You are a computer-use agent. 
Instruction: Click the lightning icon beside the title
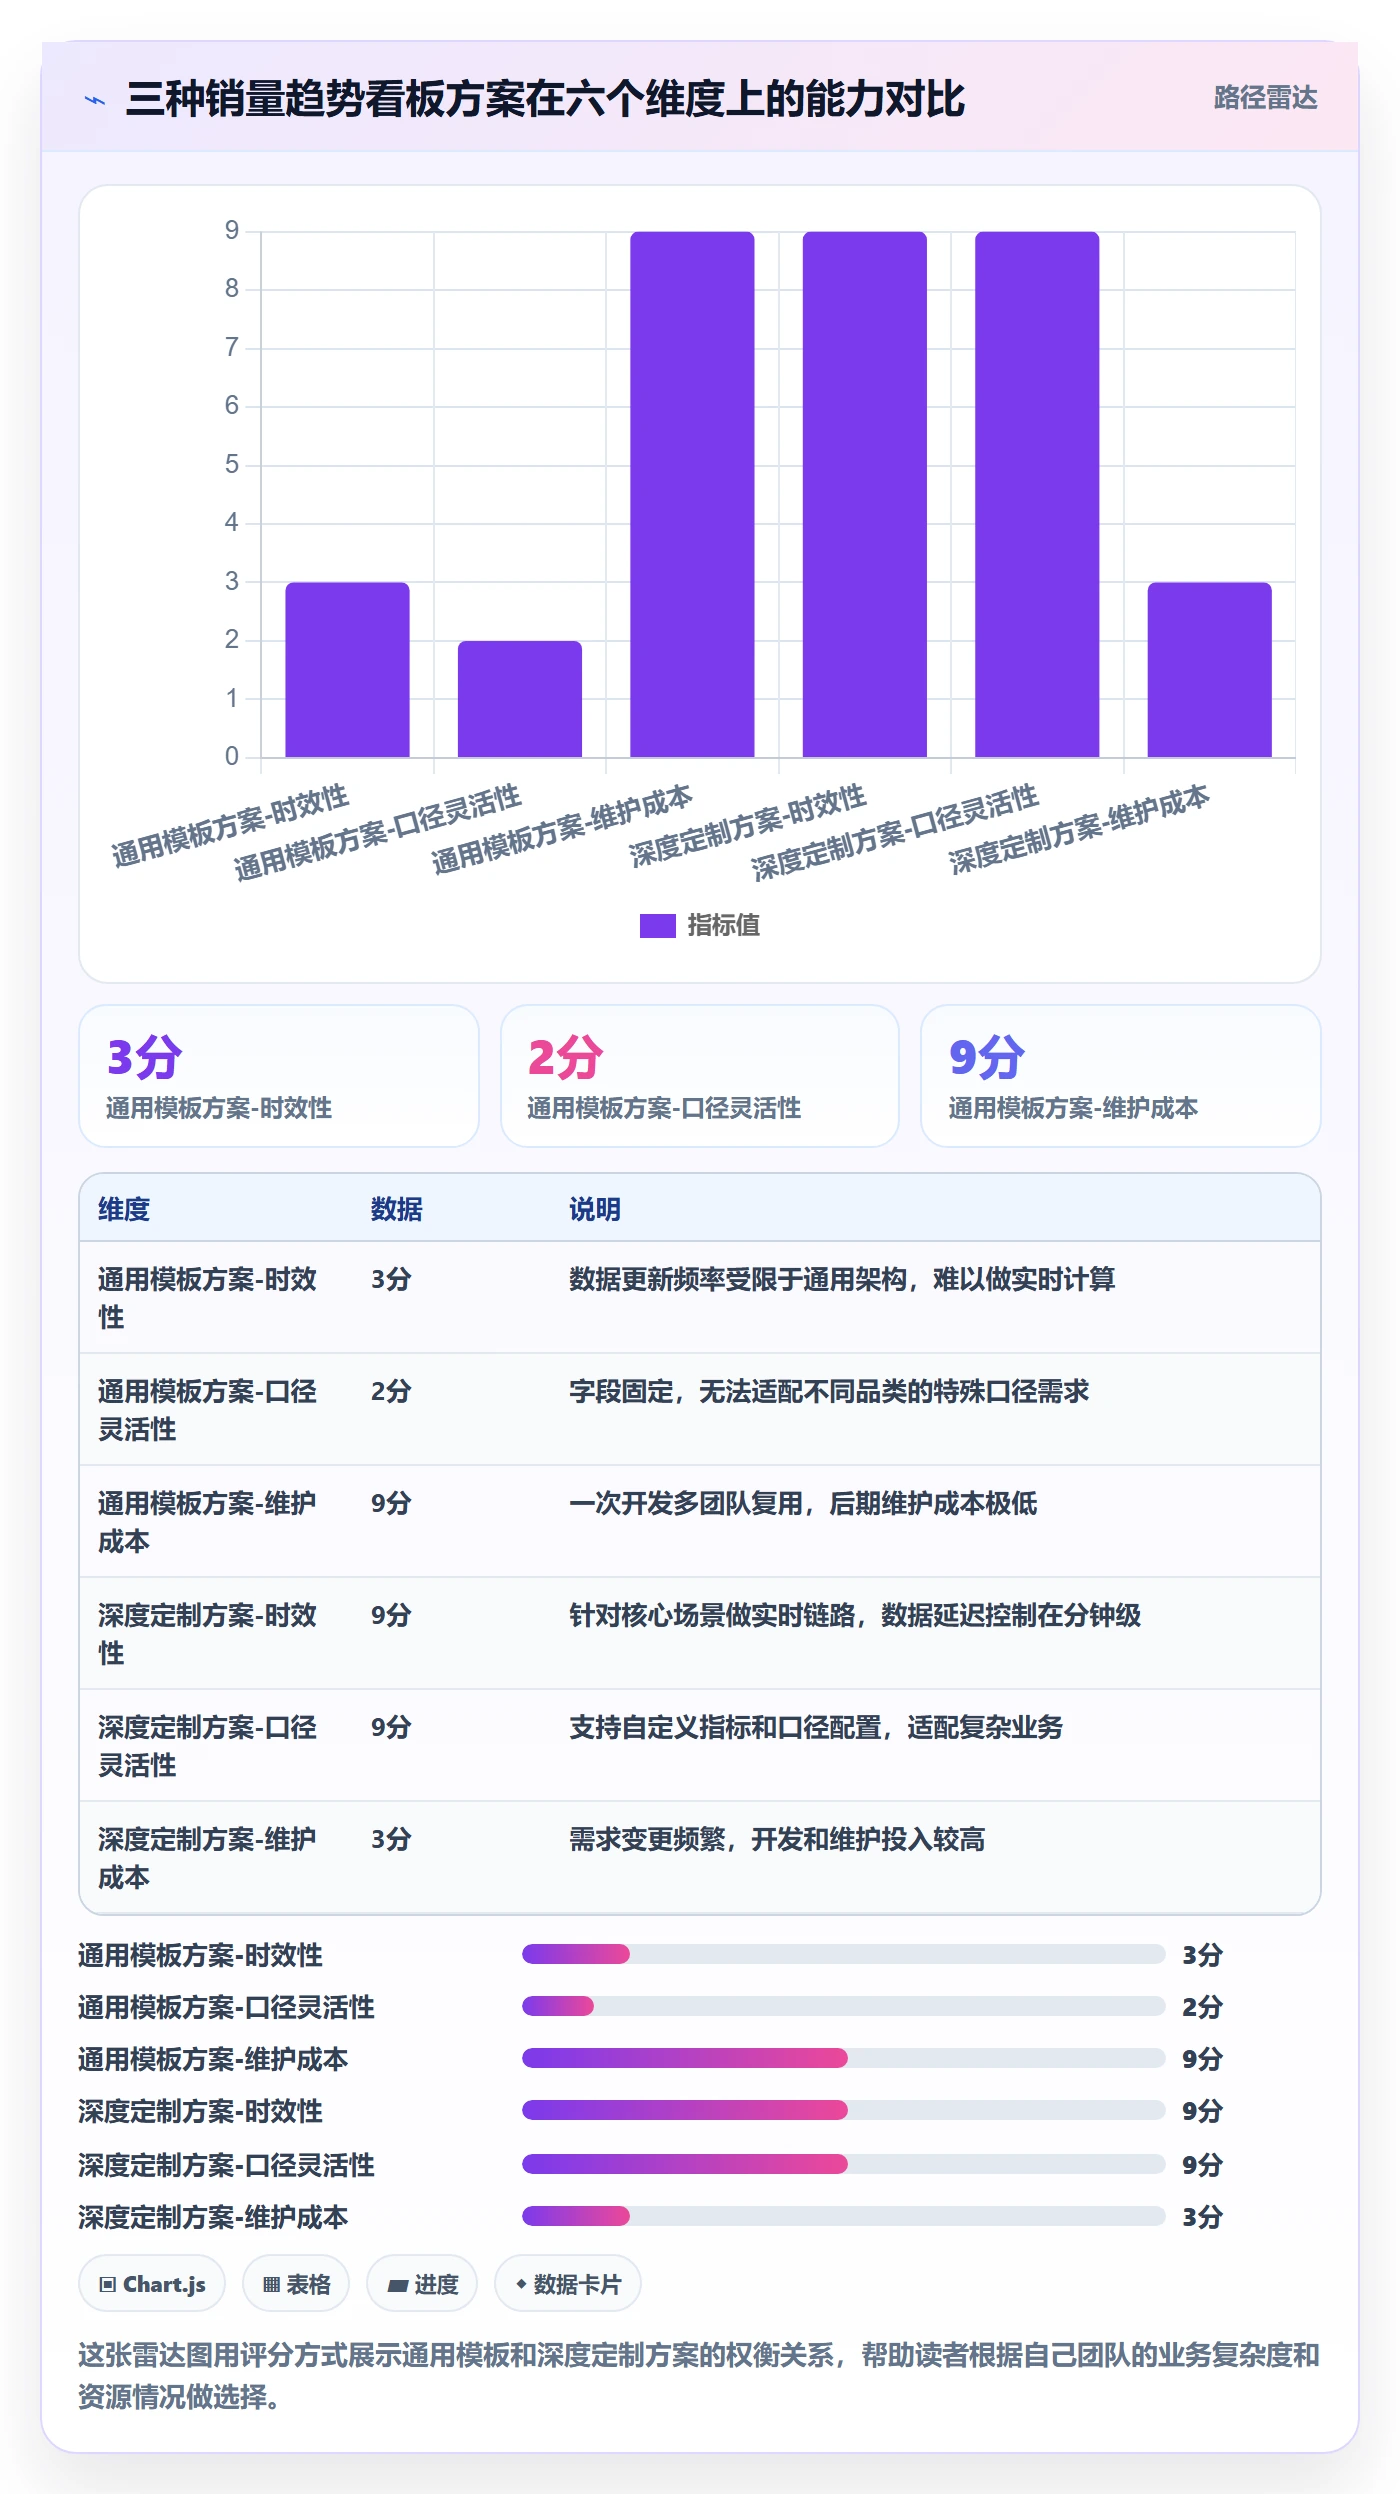(95, 100)
